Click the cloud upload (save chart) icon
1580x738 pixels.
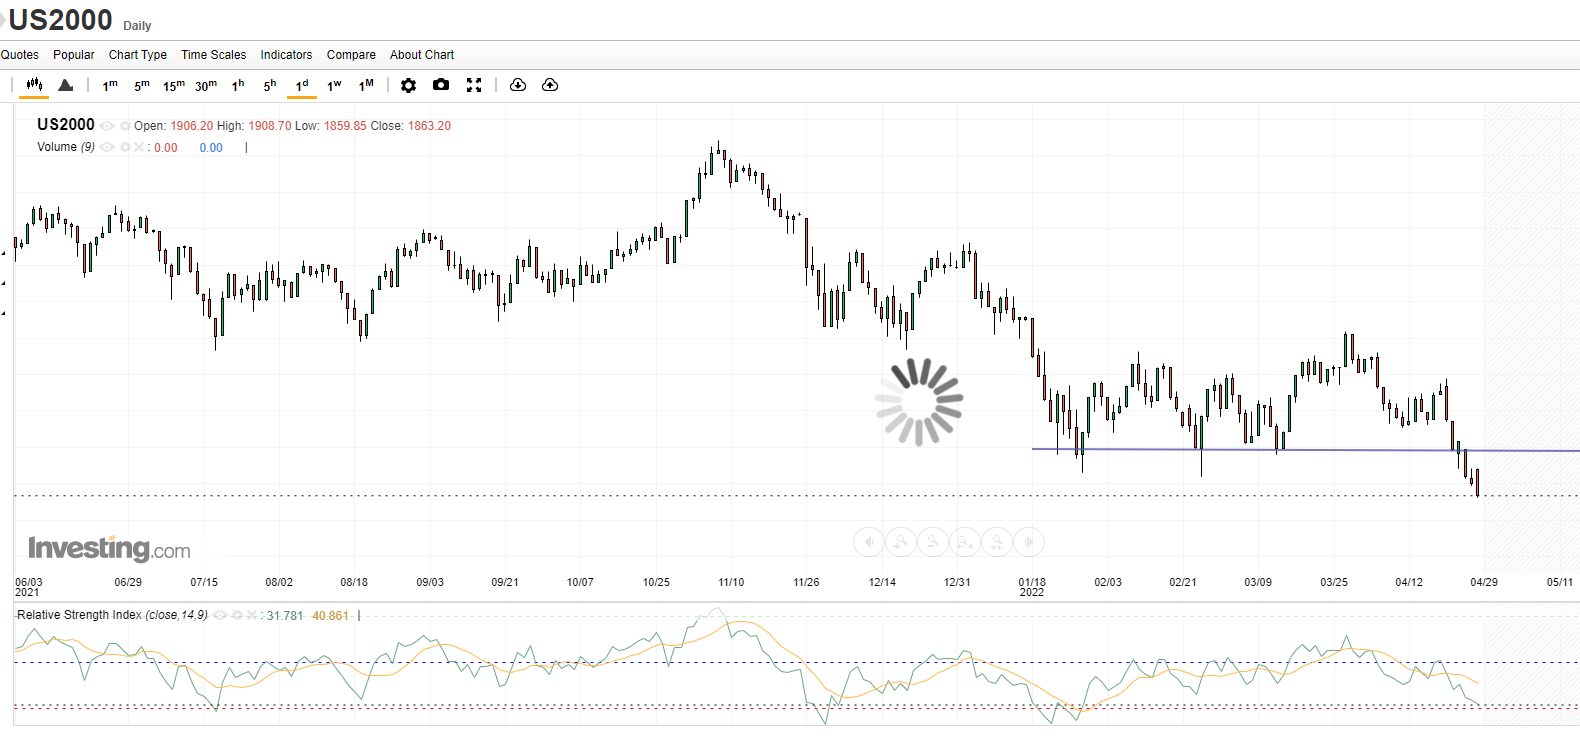coord(550,85)
